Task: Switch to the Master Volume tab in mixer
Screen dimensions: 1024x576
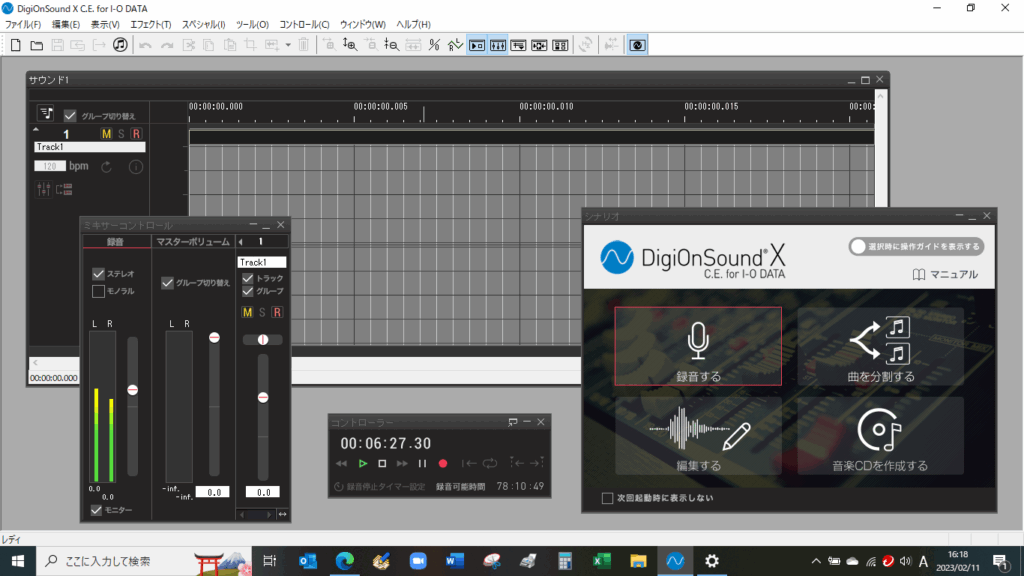Action: [193, 242]
